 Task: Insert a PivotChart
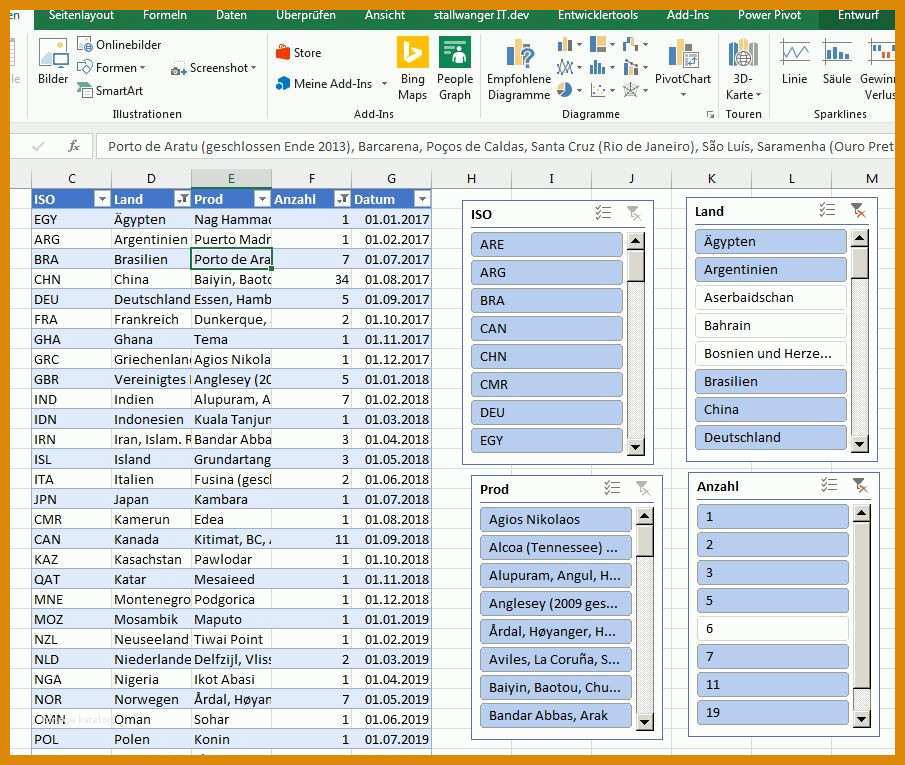point(683,62)
